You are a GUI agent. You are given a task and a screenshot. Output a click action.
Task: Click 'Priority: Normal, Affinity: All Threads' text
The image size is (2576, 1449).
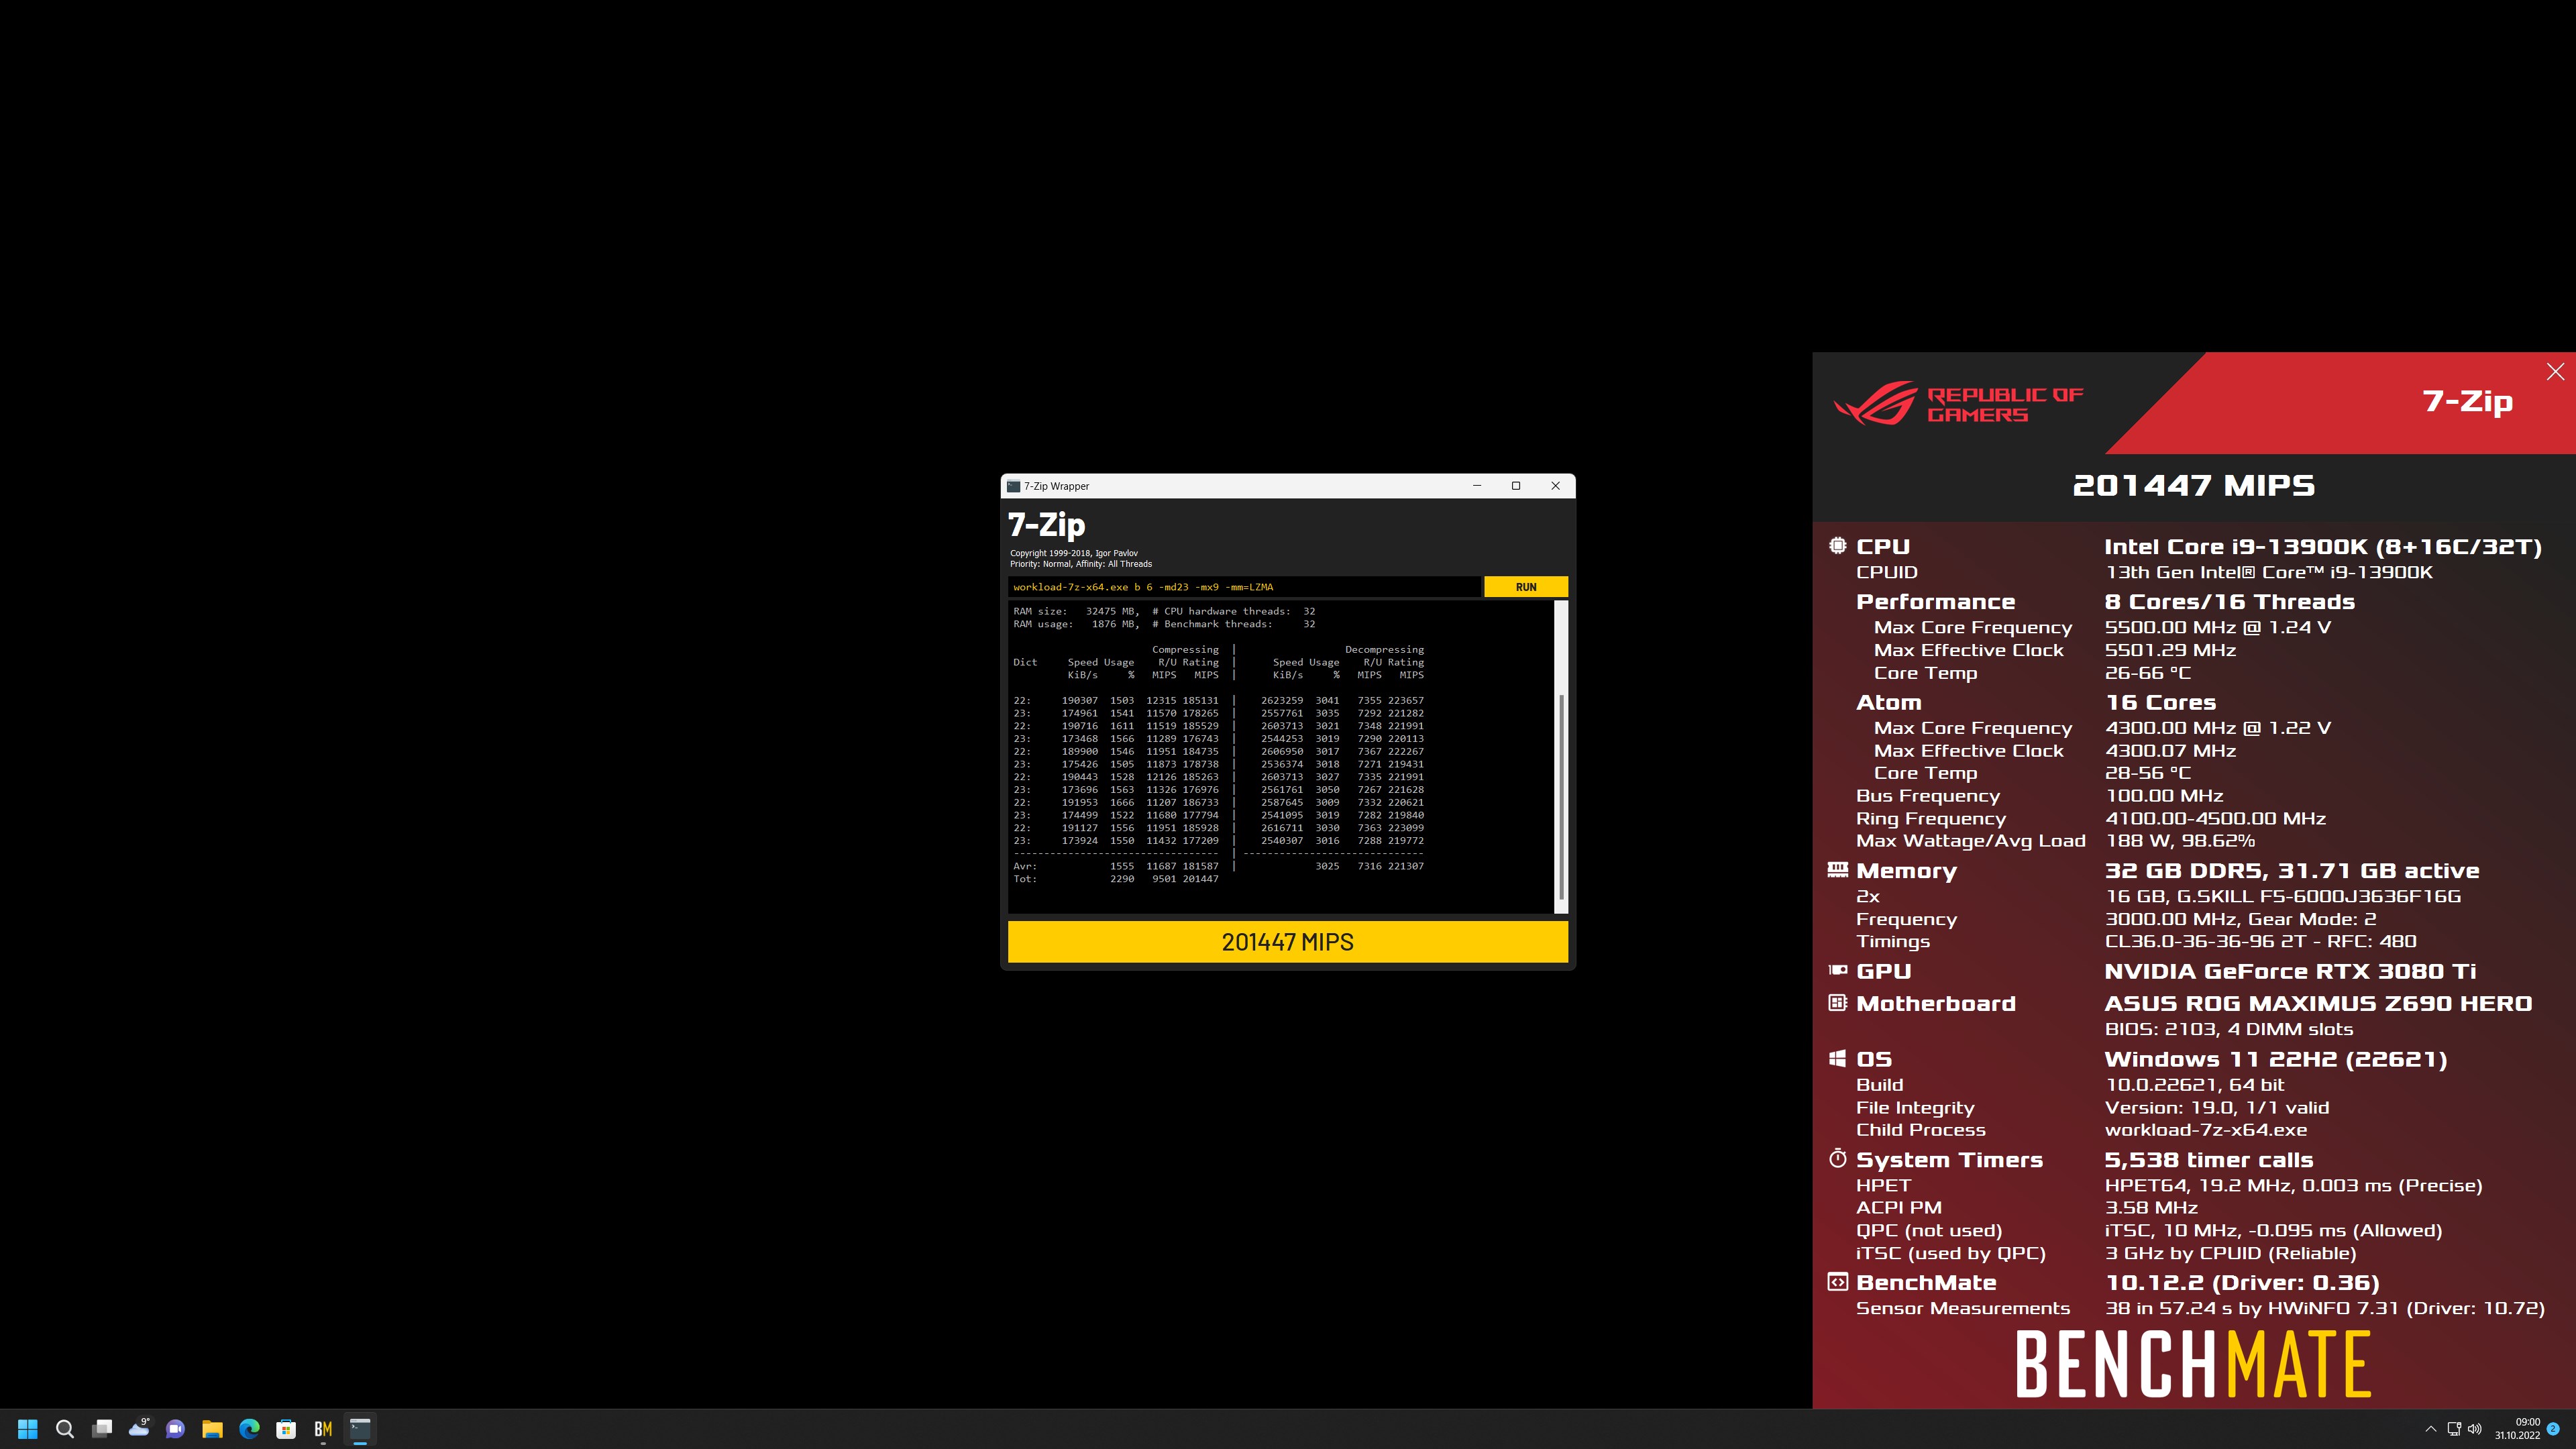pos(1080,564)
